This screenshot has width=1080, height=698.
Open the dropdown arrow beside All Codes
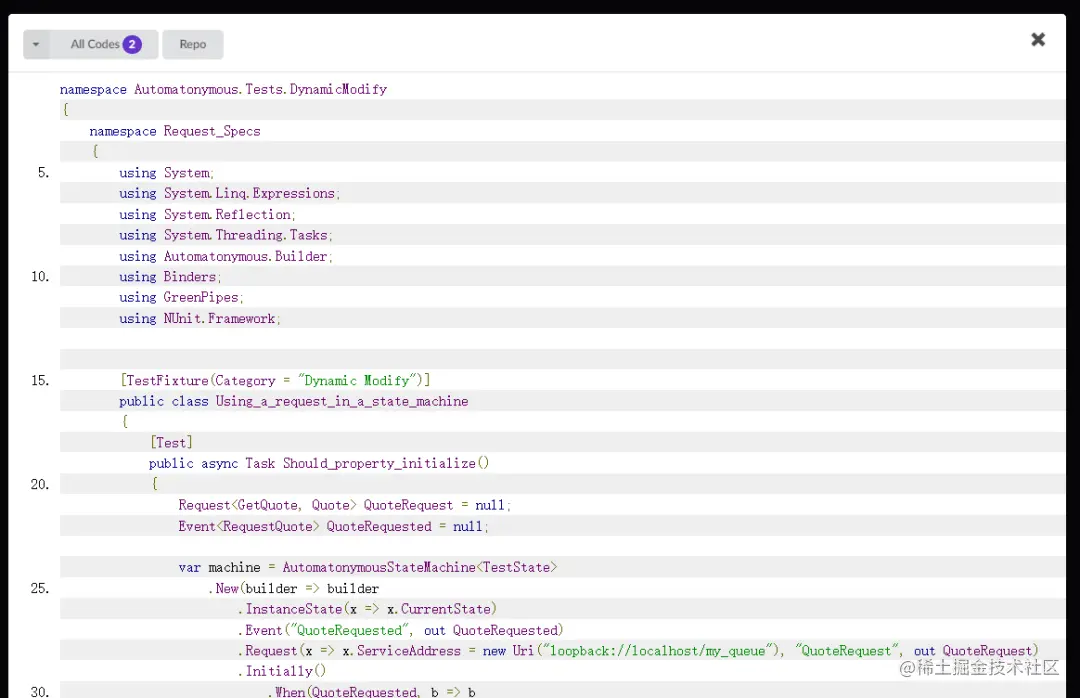tap(36, 44)
